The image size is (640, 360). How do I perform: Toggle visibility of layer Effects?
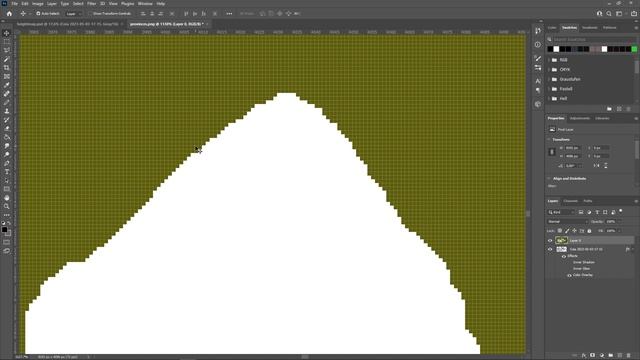[564, 256]
